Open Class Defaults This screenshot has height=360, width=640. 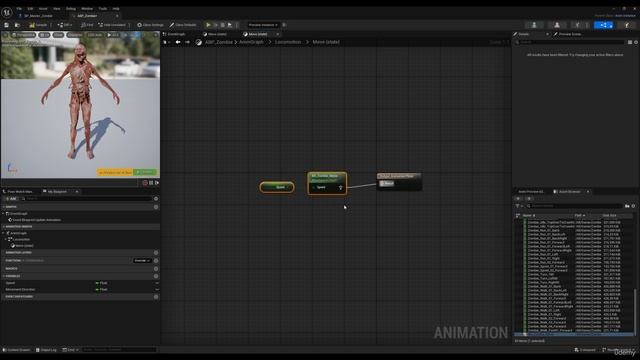(183, 25)
